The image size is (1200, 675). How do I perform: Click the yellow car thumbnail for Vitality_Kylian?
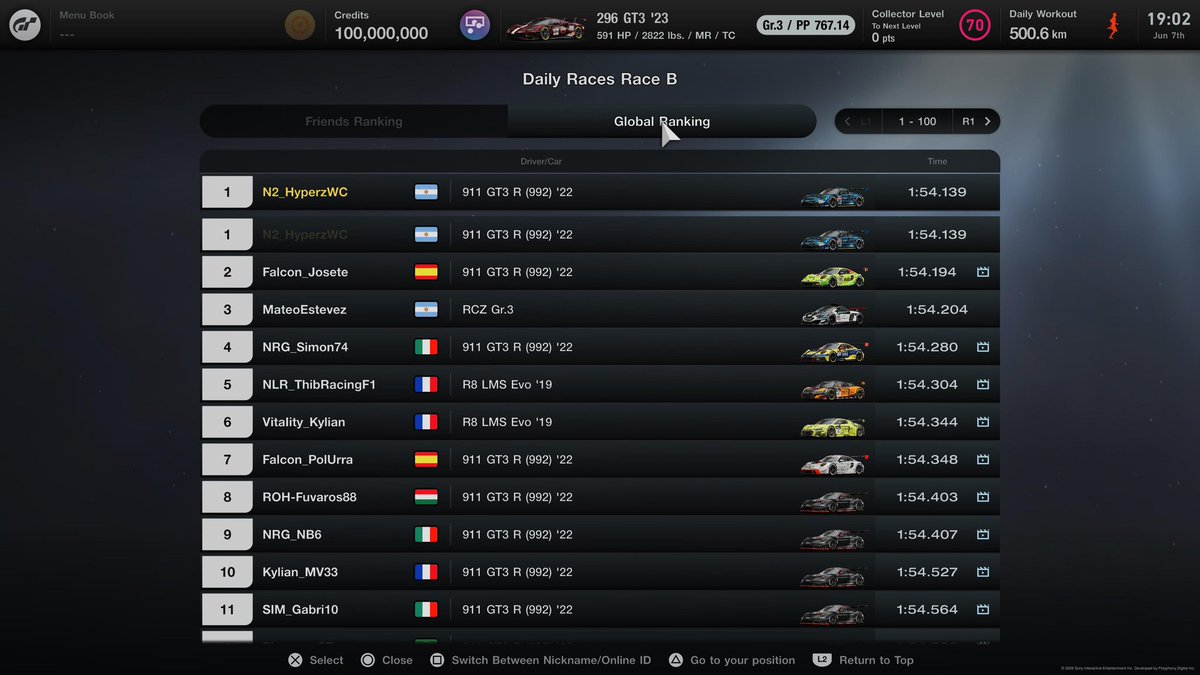point(832,425)
